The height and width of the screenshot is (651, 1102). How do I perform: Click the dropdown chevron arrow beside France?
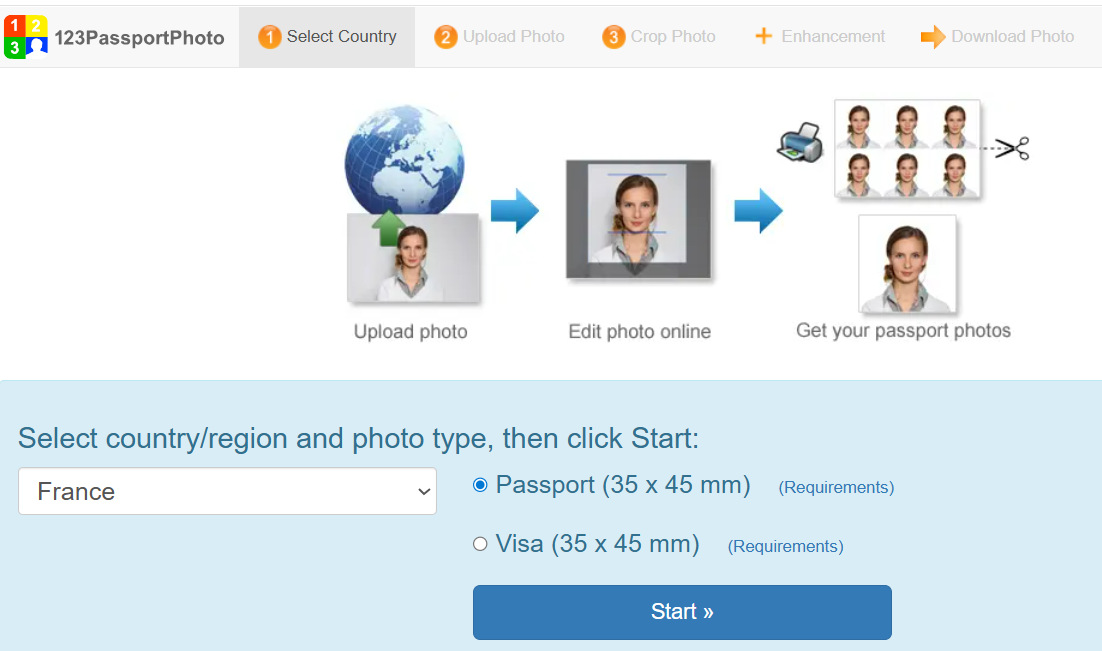tap(424, 491)
